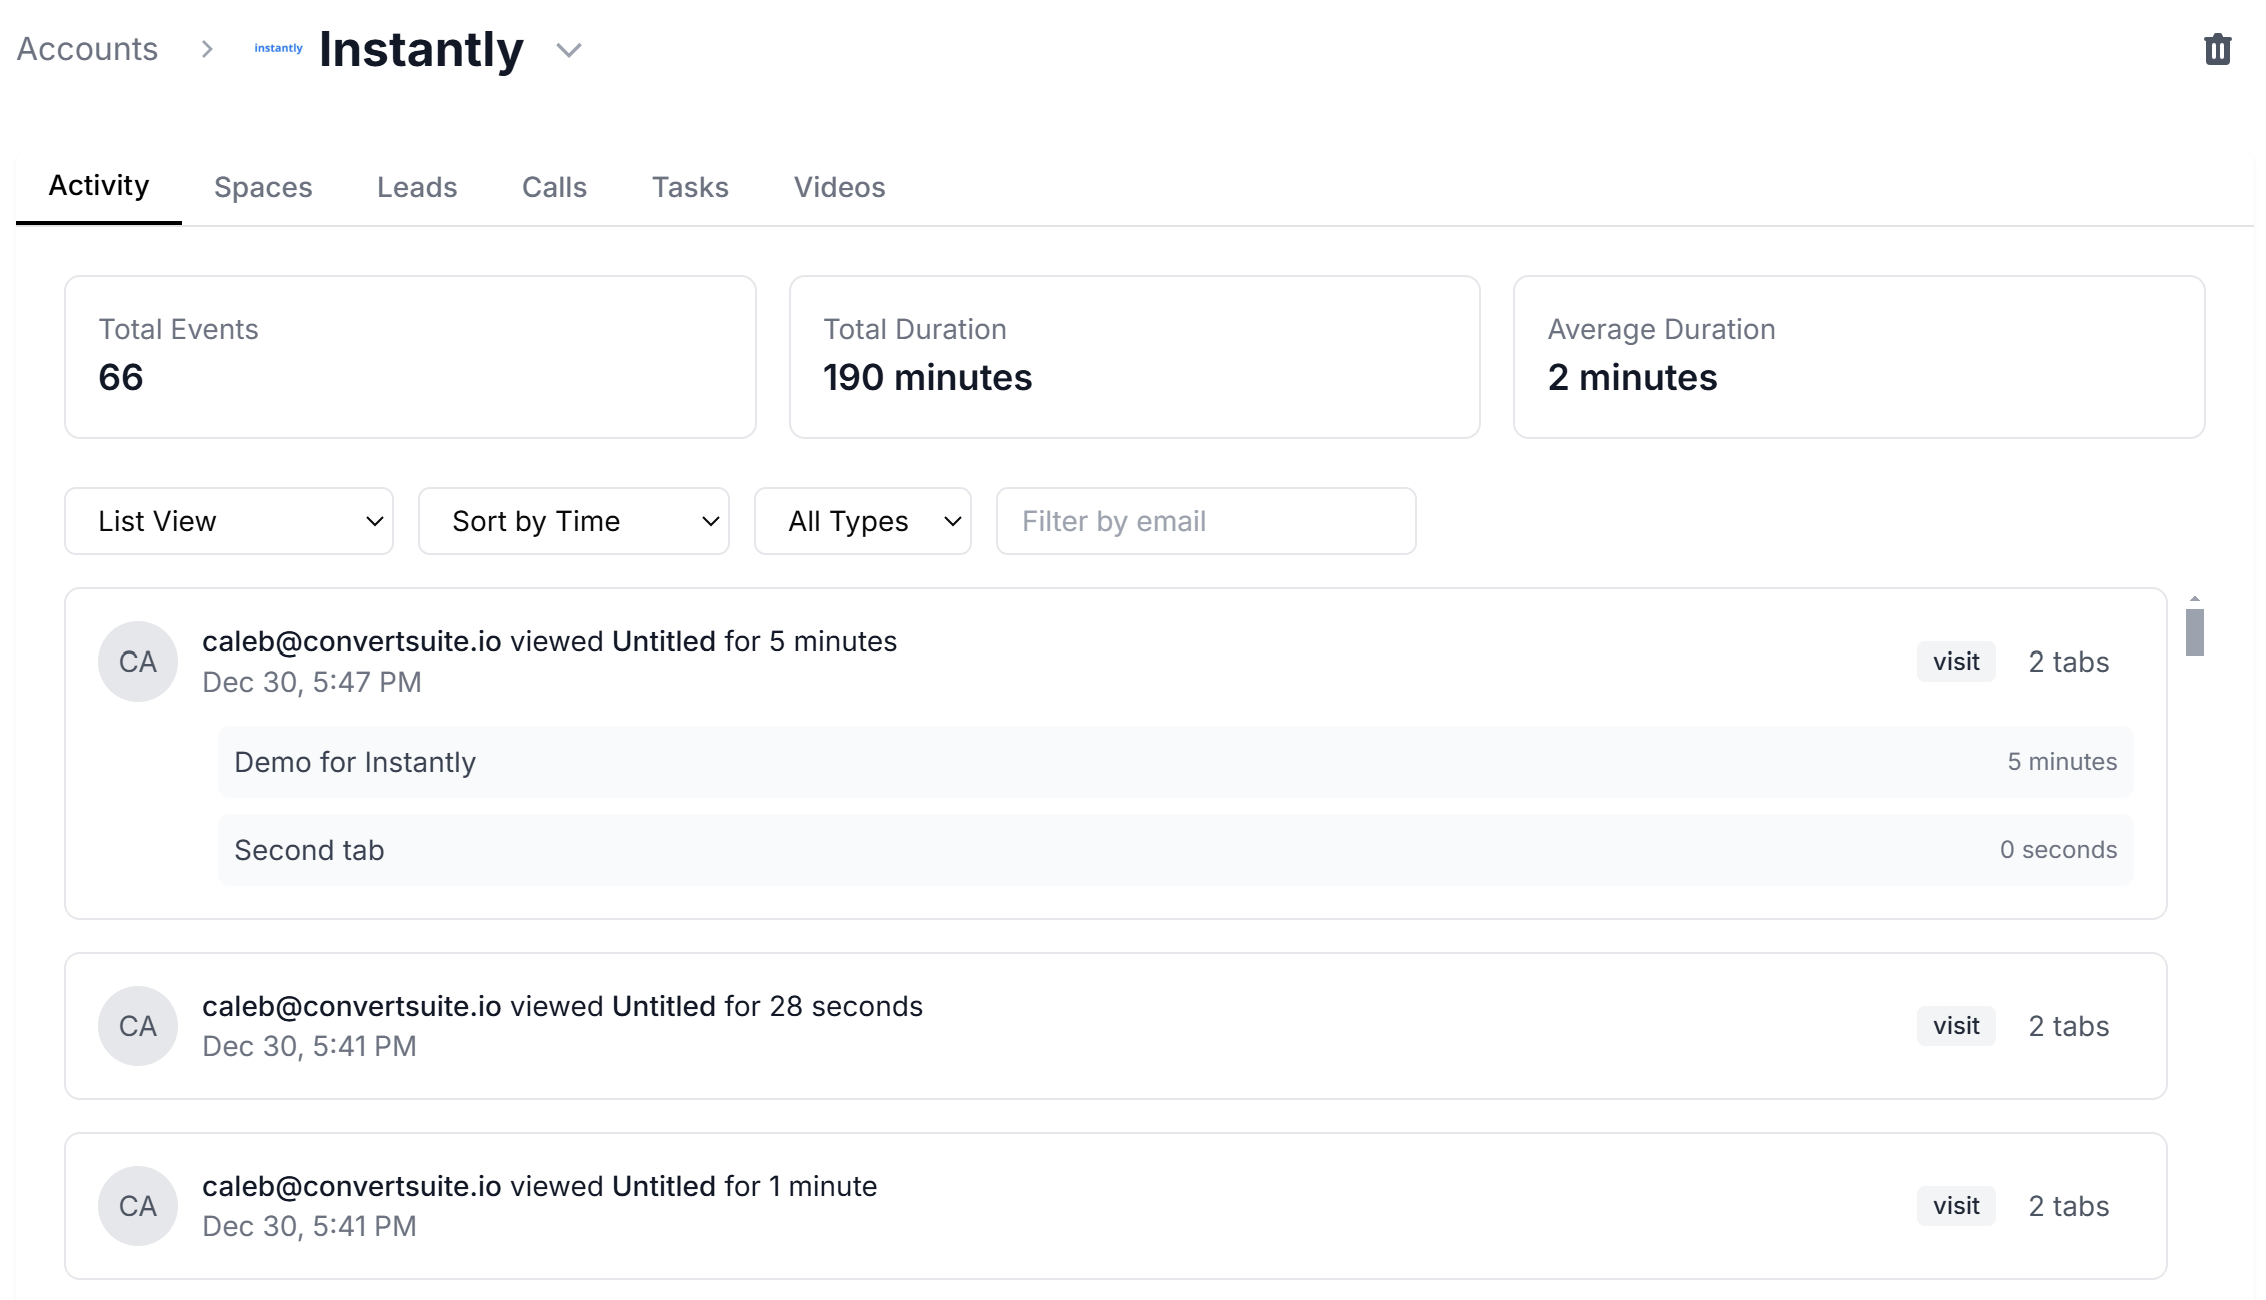Click the CA avatar on 1 minute event
Screen dimensions: 2266x1300
pyautogui.click(x=138, y=1206)
